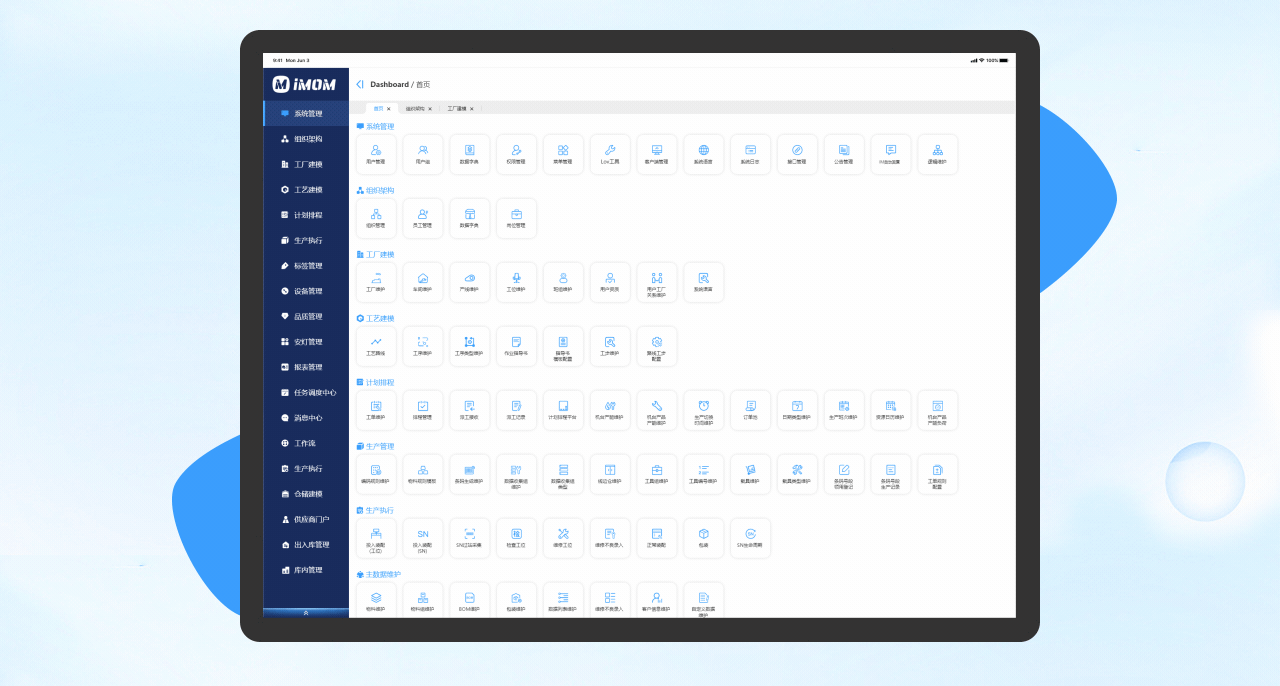Open 安灯管理 in the sidebar
This screenshot has height=686, width=1280.
click(306, 341)
